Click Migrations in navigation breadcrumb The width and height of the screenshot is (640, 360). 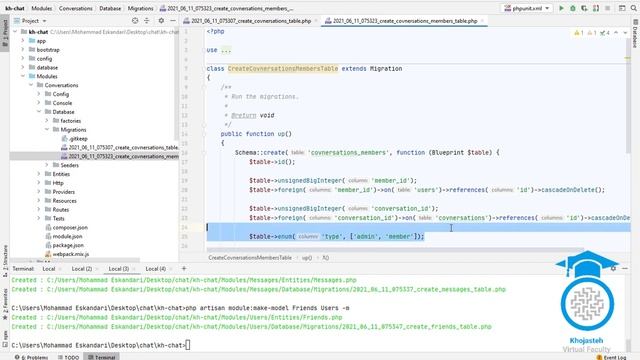pos(140,8)
